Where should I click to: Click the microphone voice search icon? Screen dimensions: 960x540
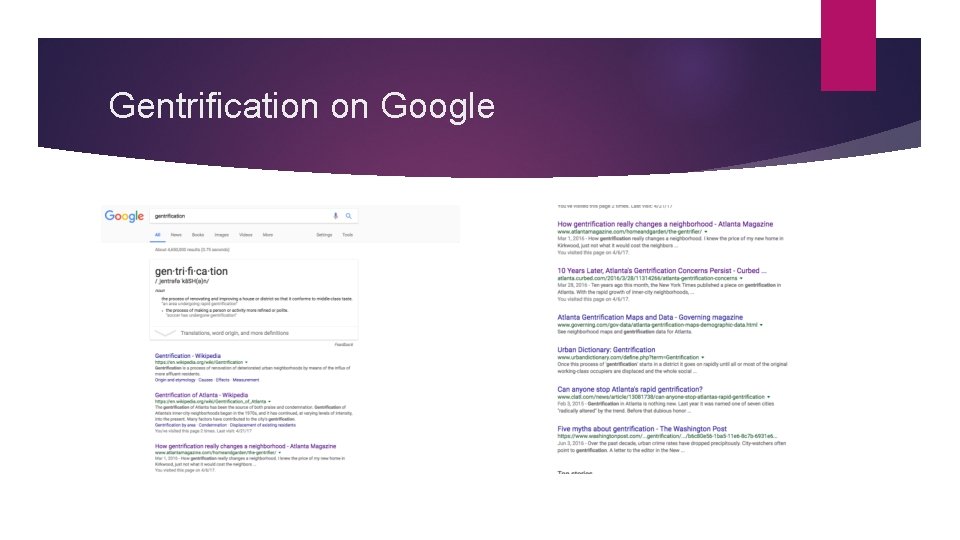[336, 216]
